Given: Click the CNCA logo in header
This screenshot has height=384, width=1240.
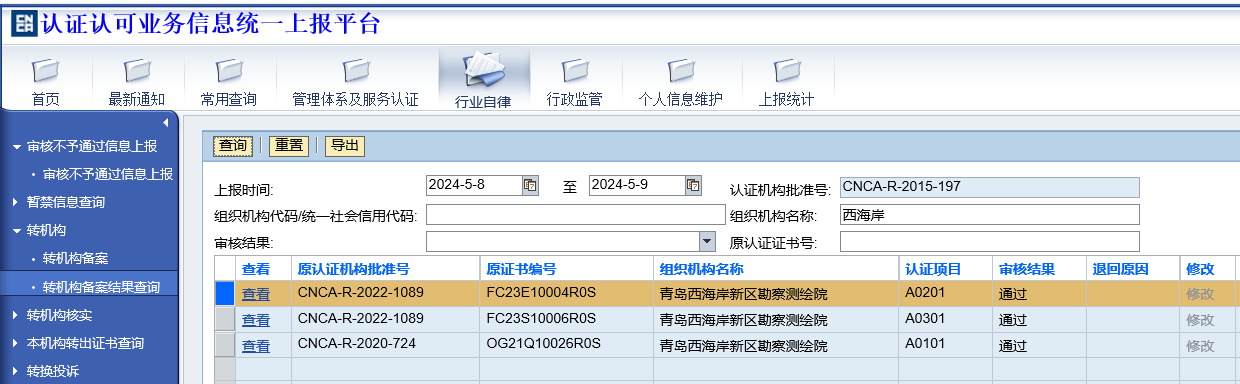Looking at the screenshot, I should tap(23, 23).
